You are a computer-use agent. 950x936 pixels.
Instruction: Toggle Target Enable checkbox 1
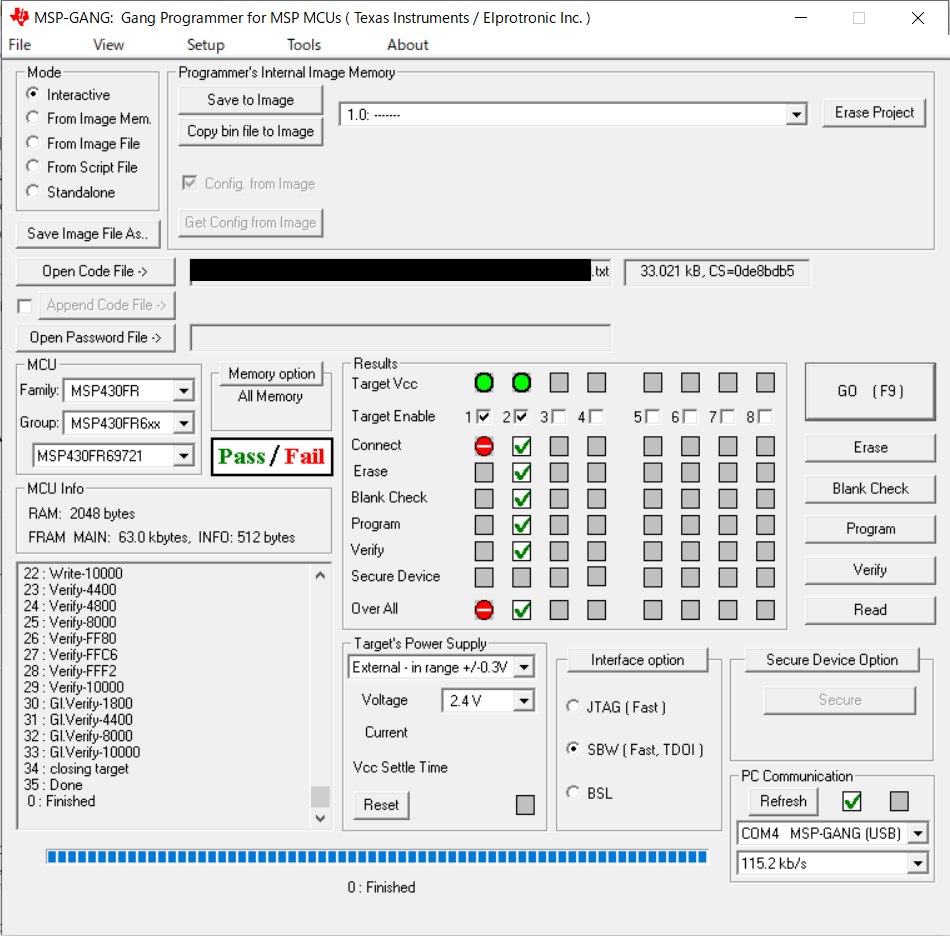tap(483, 417)
